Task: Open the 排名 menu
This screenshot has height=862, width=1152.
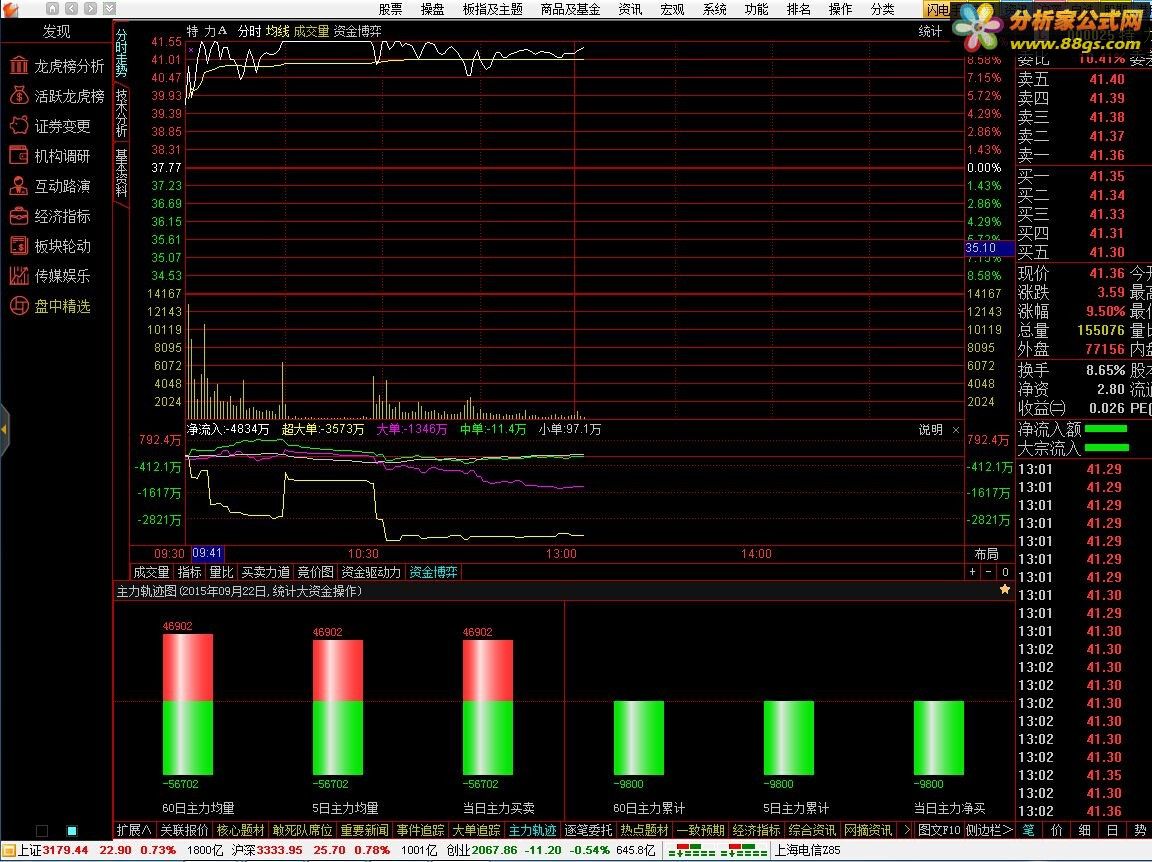Action: click(799, 9)
